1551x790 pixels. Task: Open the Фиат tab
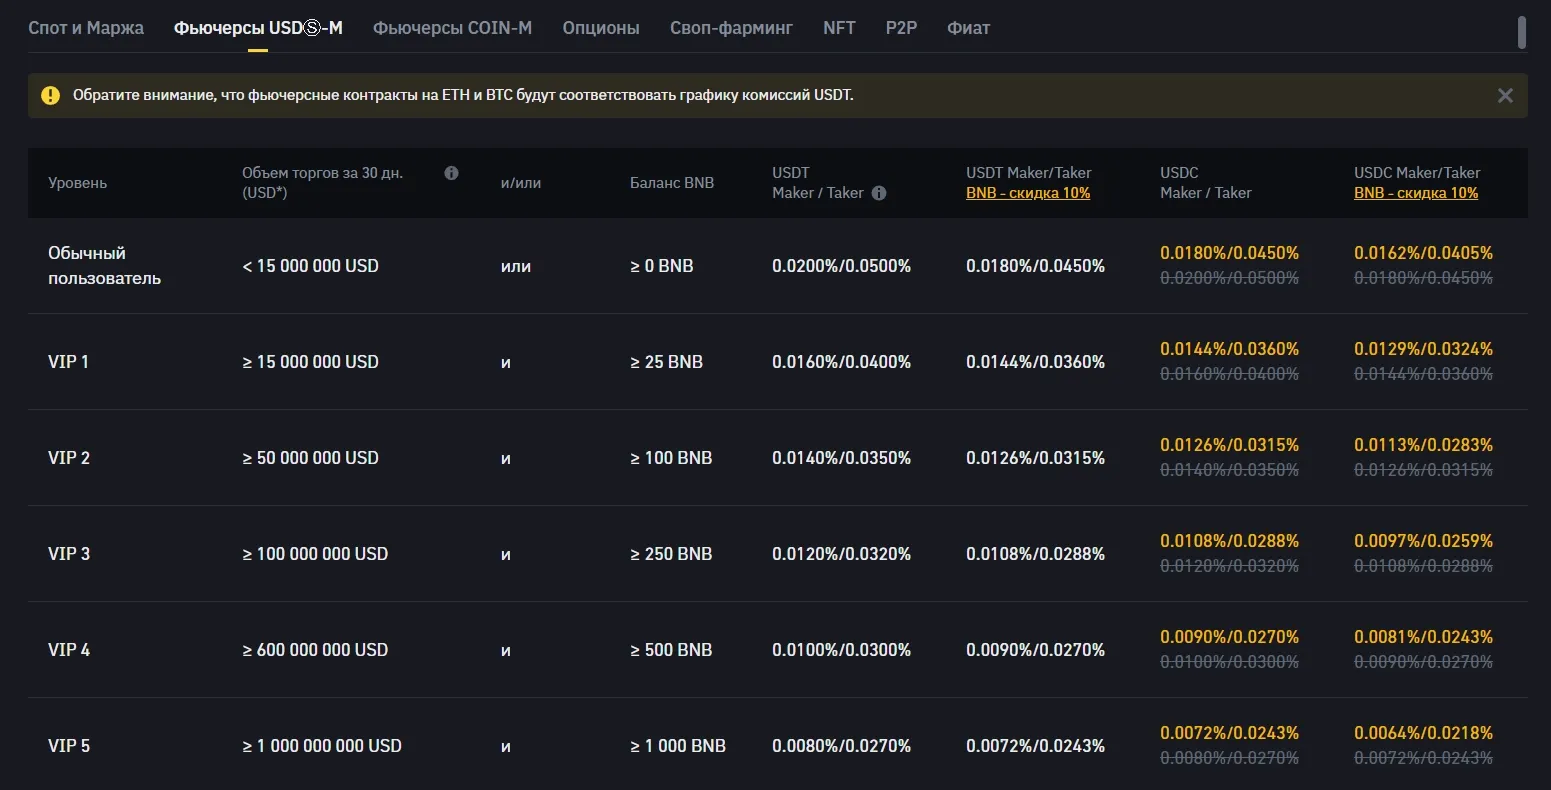tap(968, 28)
